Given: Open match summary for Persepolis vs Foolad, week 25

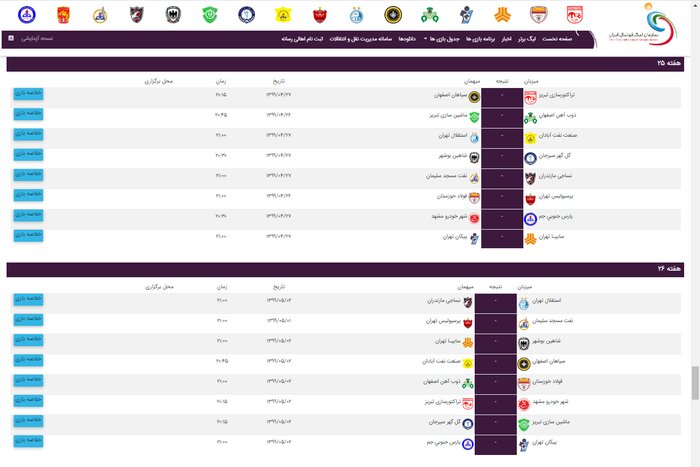Looking at the screenshot, I should tap(28, 195).
